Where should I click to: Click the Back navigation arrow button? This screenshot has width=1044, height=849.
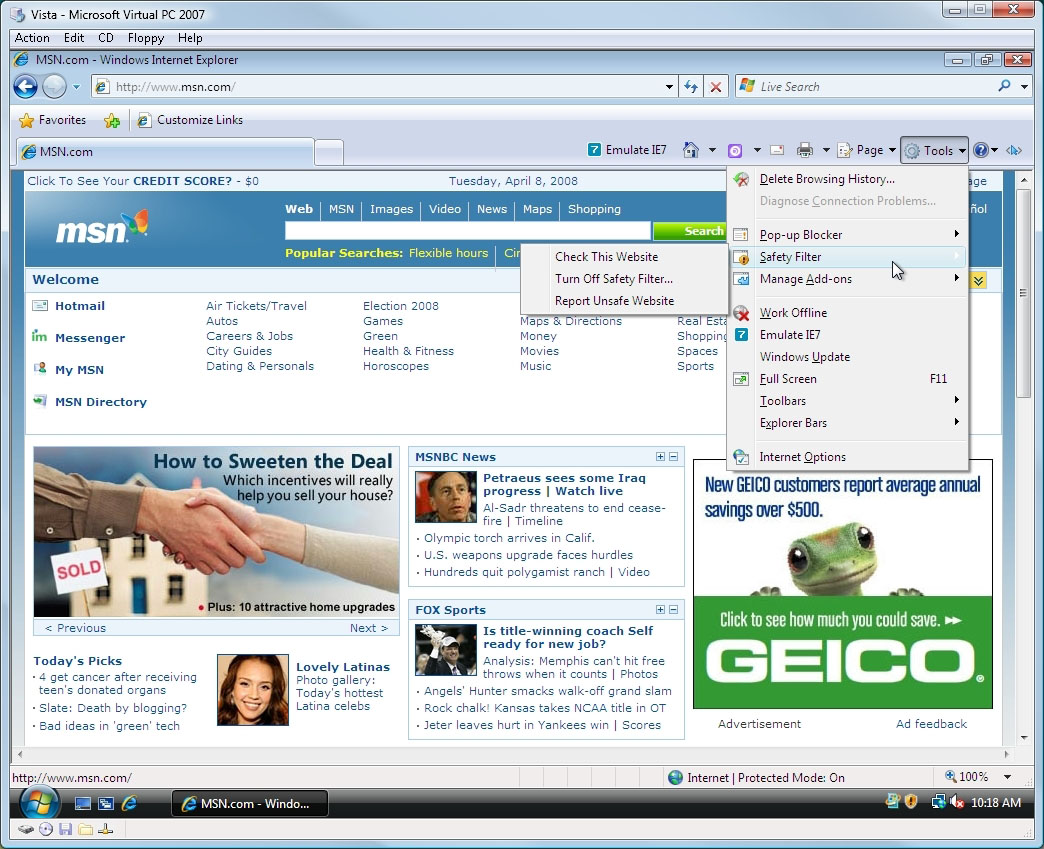[25, 87]
